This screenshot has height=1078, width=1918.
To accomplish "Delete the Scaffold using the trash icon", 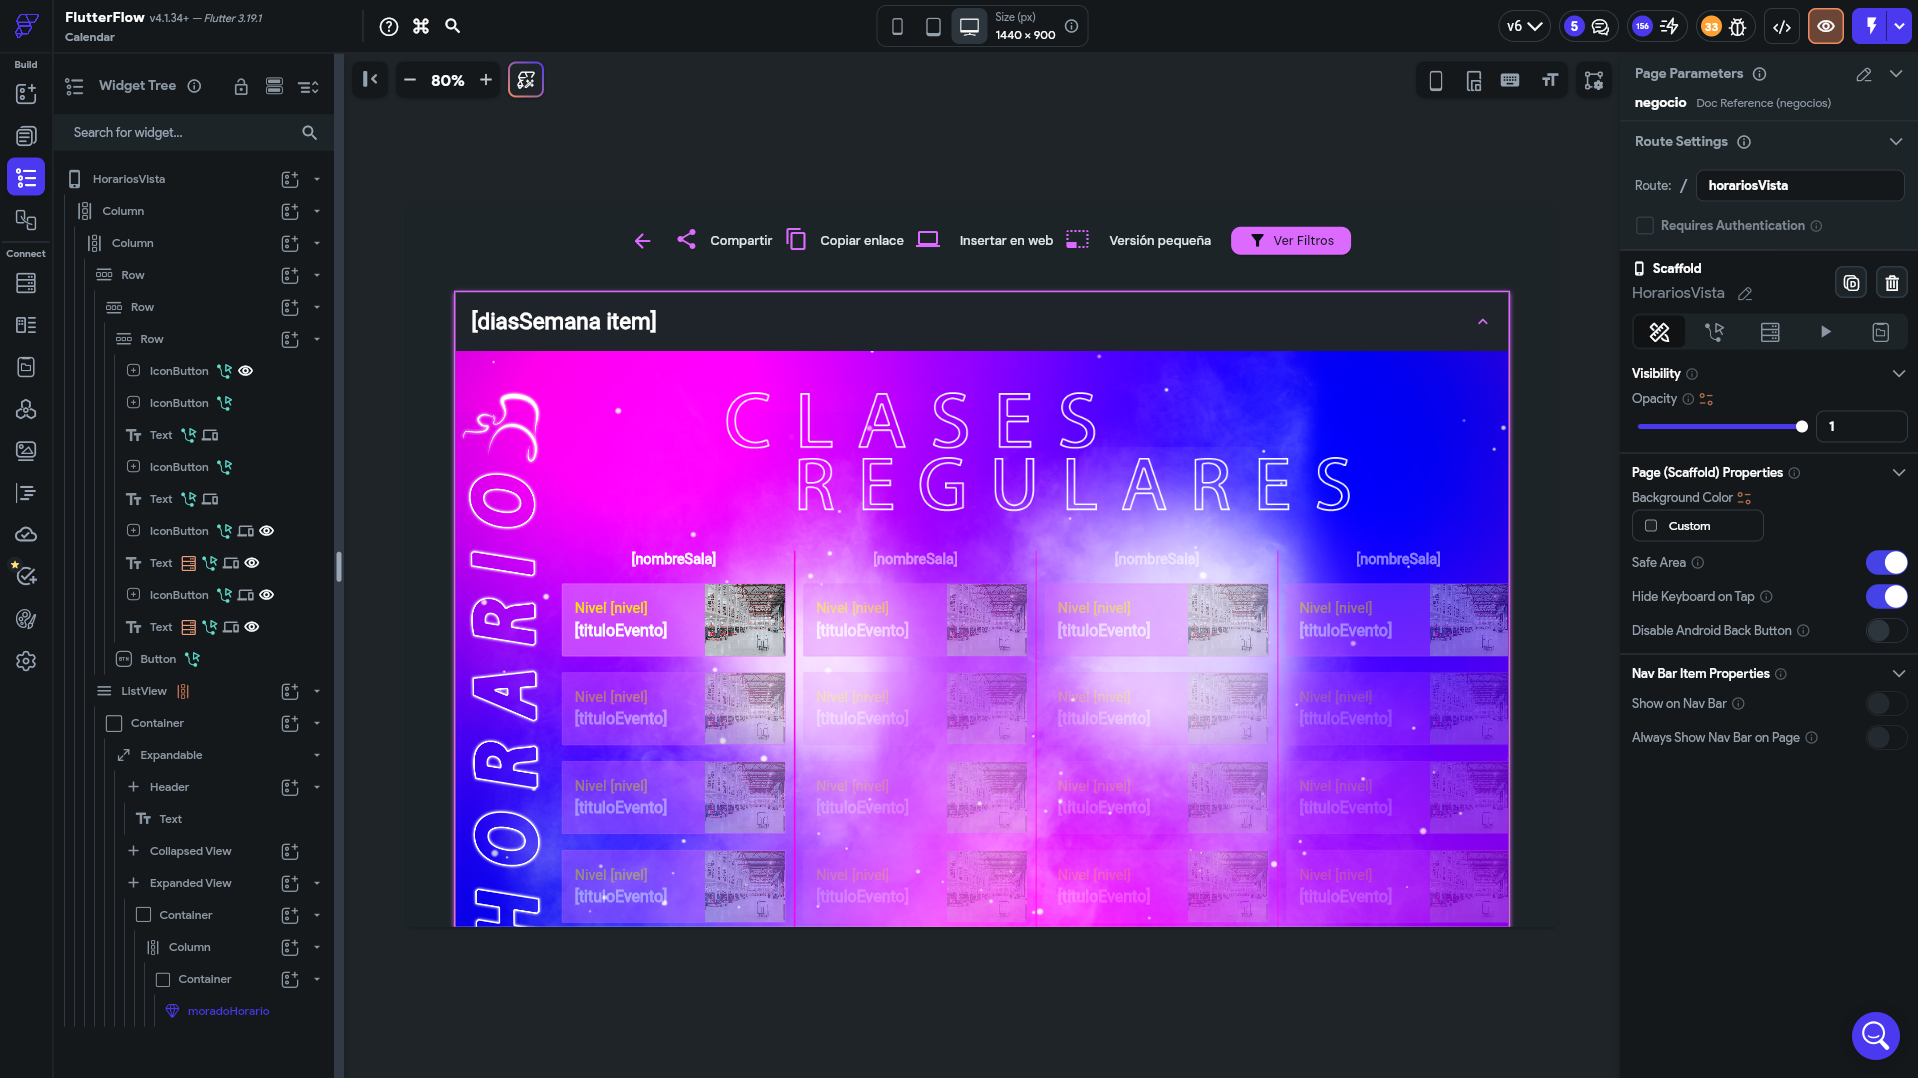I will click(x=1891, y=282).
